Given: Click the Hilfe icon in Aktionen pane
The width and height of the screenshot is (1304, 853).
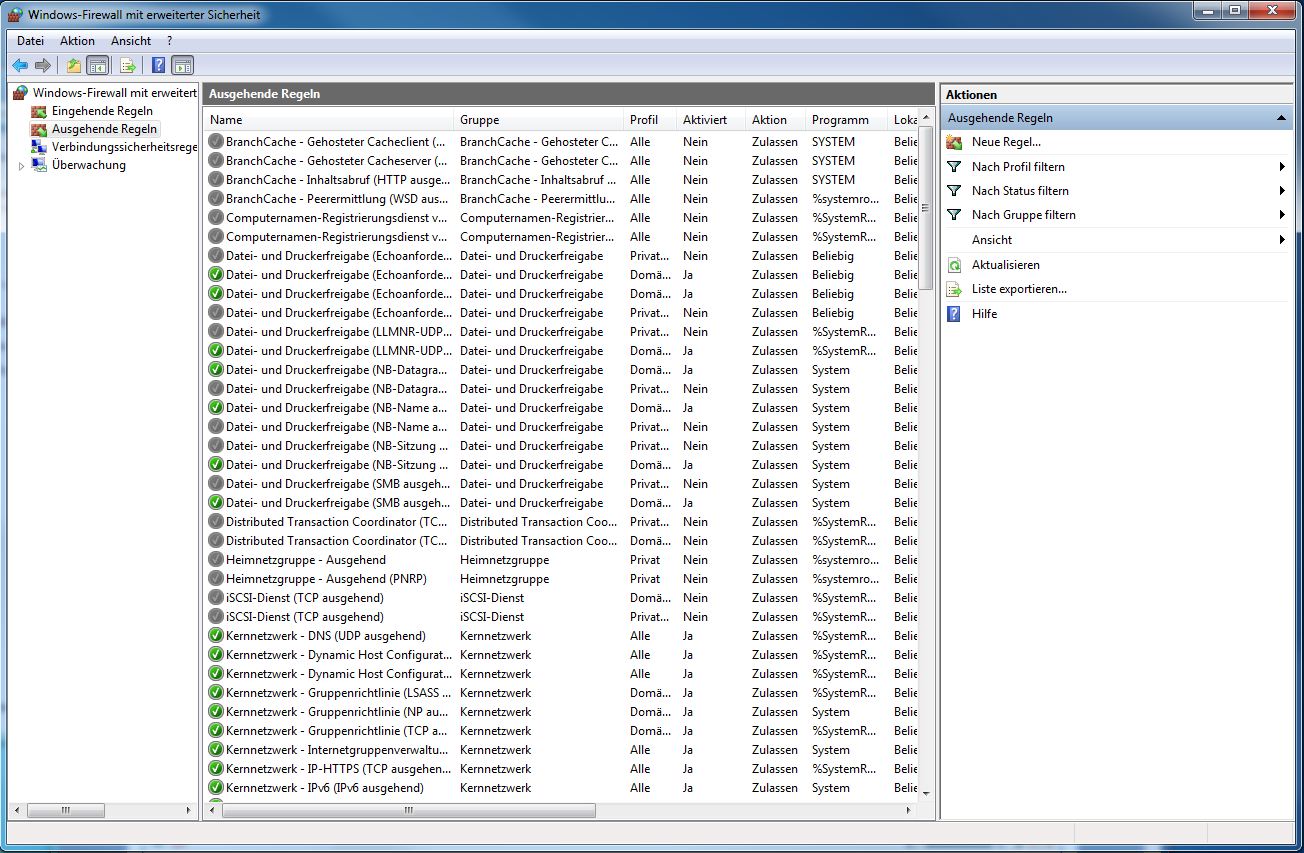Looking at the screenshot, I should point(954,313).
